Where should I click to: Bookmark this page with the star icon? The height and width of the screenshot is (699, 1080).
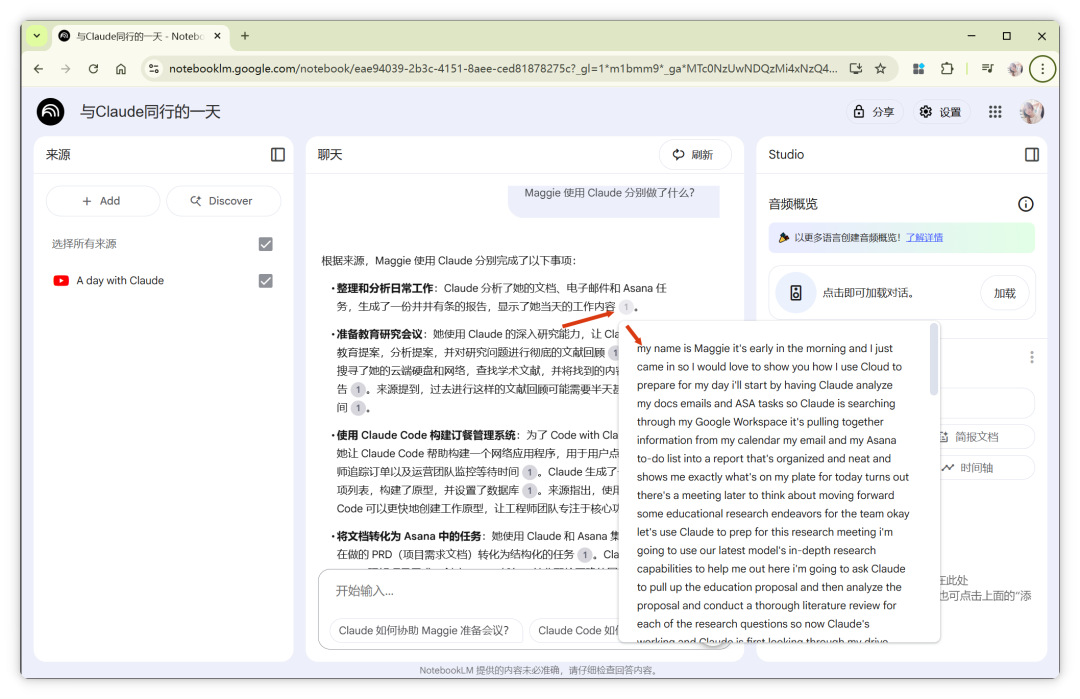click(880, 68)
